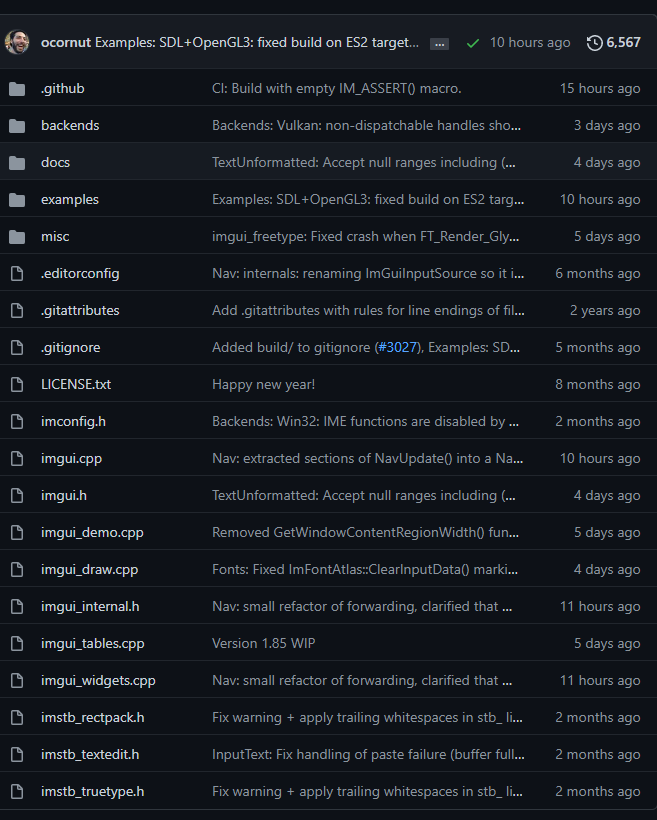
Task: Open the examples folder
Action: coord(70,199)
